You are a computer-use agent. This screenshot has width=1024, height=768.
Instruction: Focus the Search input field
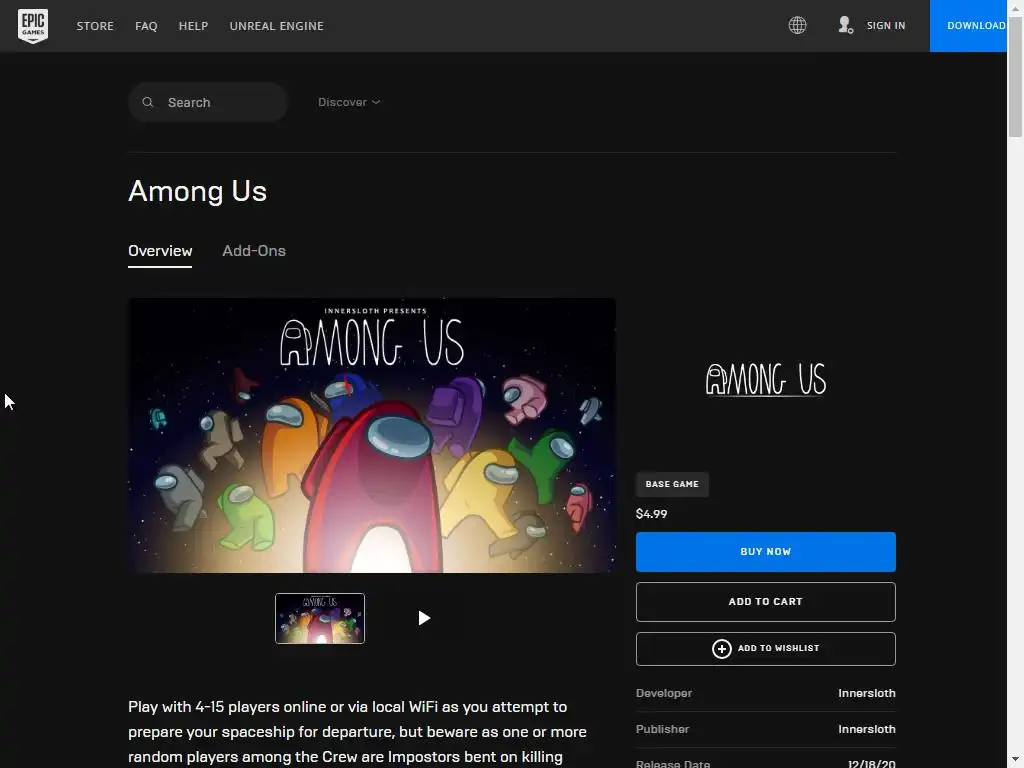coord(208,103)
